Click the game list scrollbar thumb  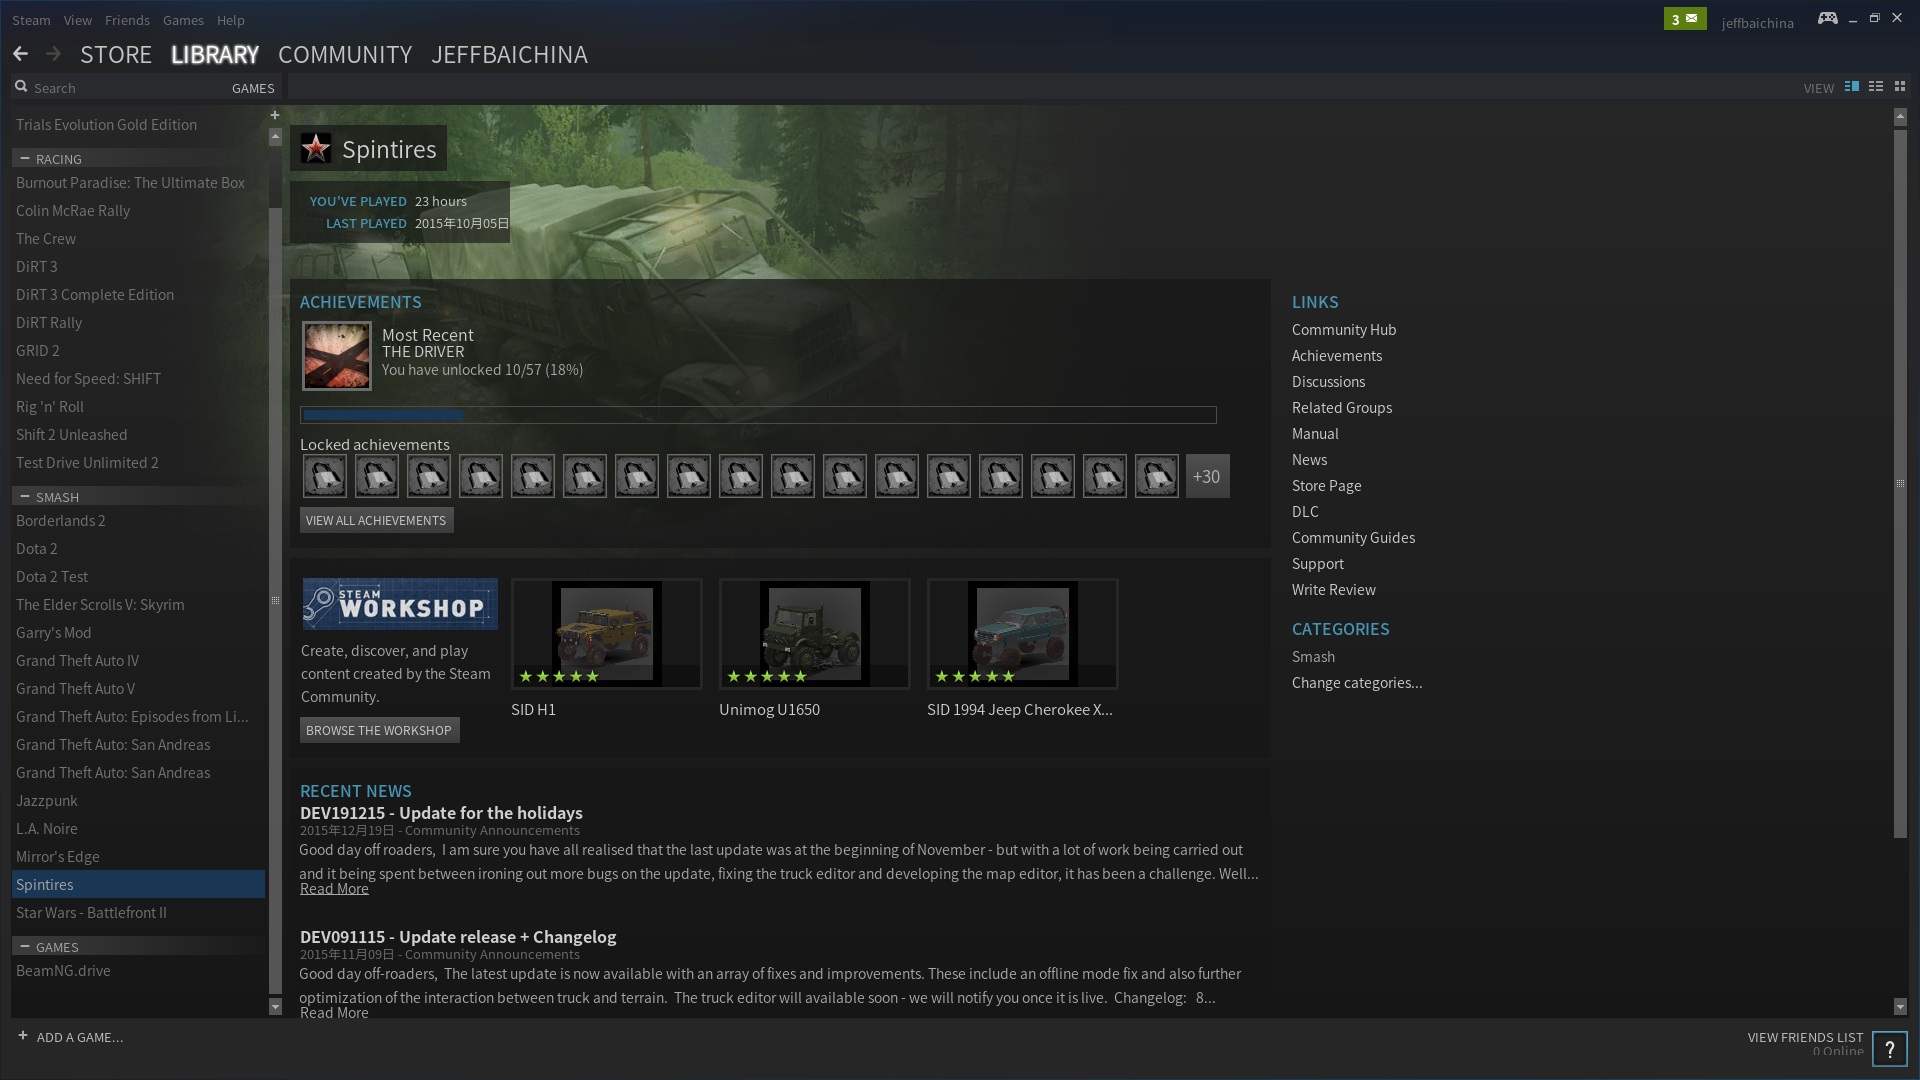[275, 600]
